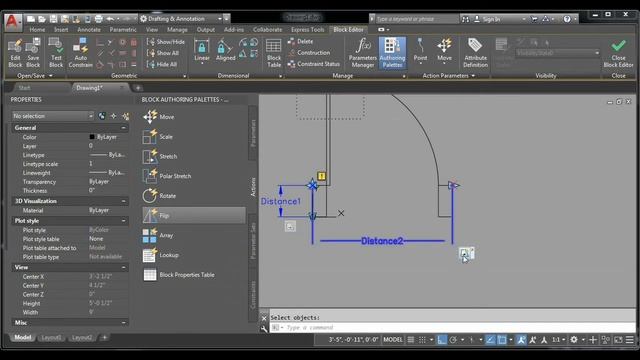Toggle snap mode in status bar
This screenshot has height=360, width=640.
point(422,340)
